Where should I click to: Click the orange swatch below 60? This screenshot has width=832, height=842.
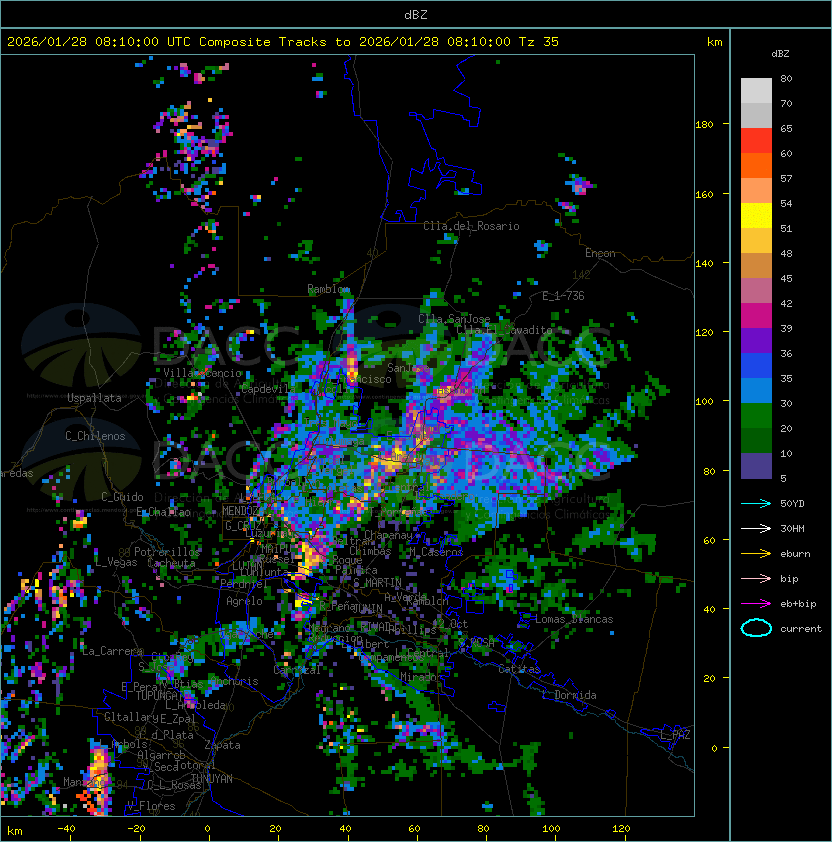point(756,165)
